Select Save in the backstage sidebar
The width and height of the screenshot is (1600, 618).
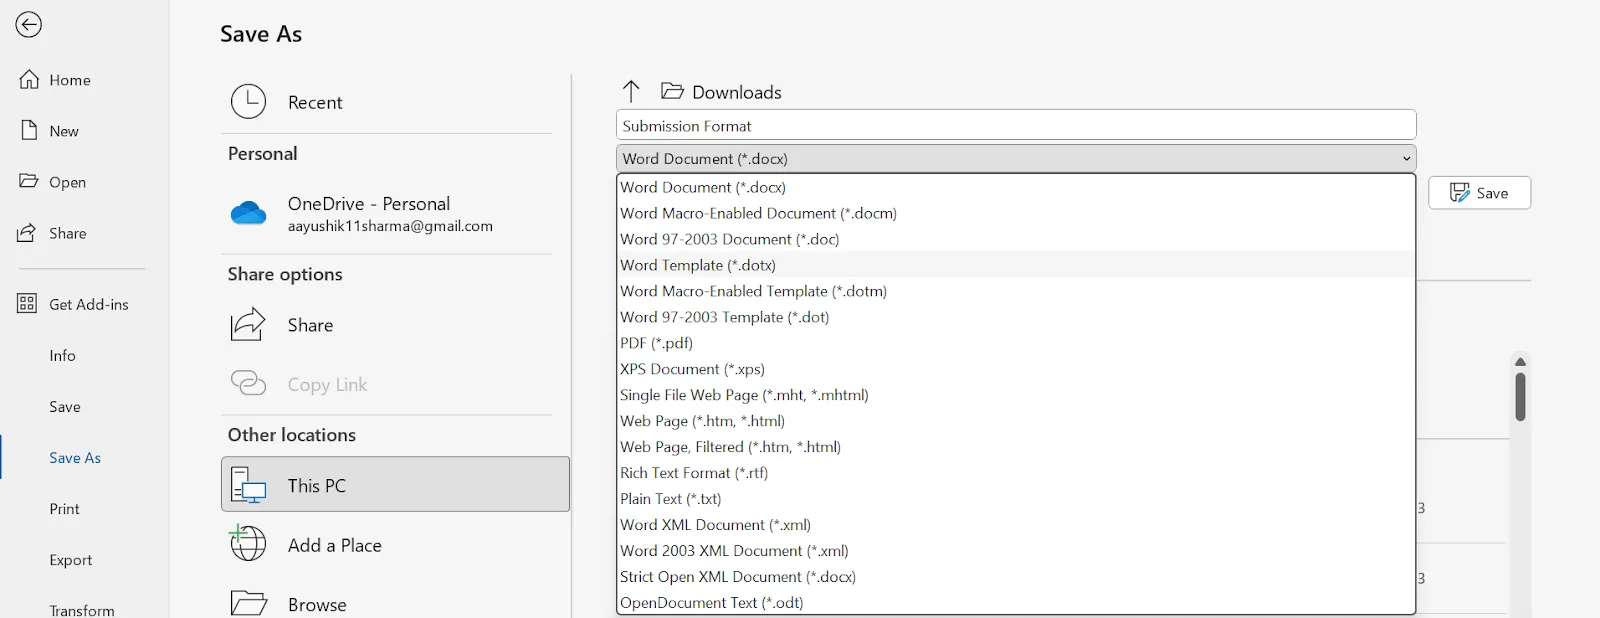pos(65,406)
